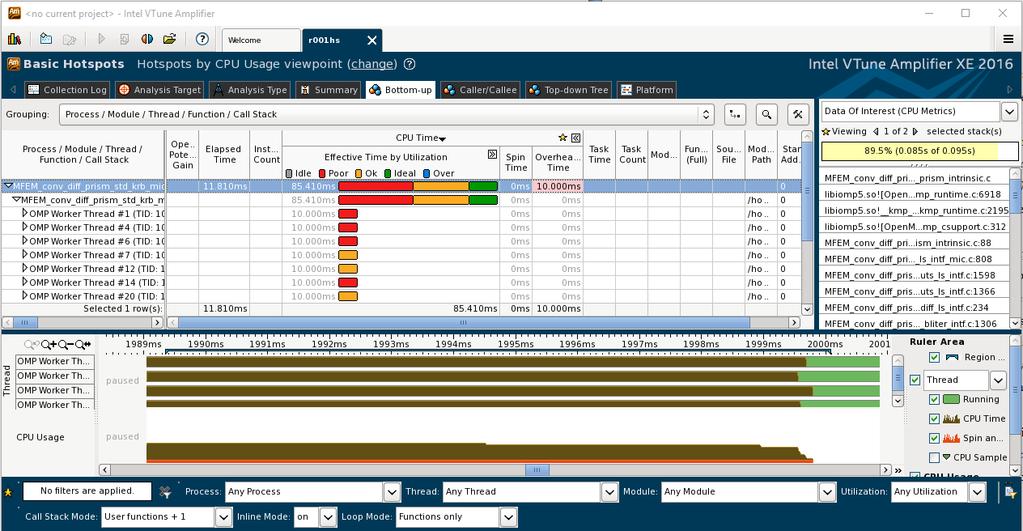Select stack entry ending ls_intf_mic.c:808
The height and width of the screenshot is (531, 1023).
[913, 259]
